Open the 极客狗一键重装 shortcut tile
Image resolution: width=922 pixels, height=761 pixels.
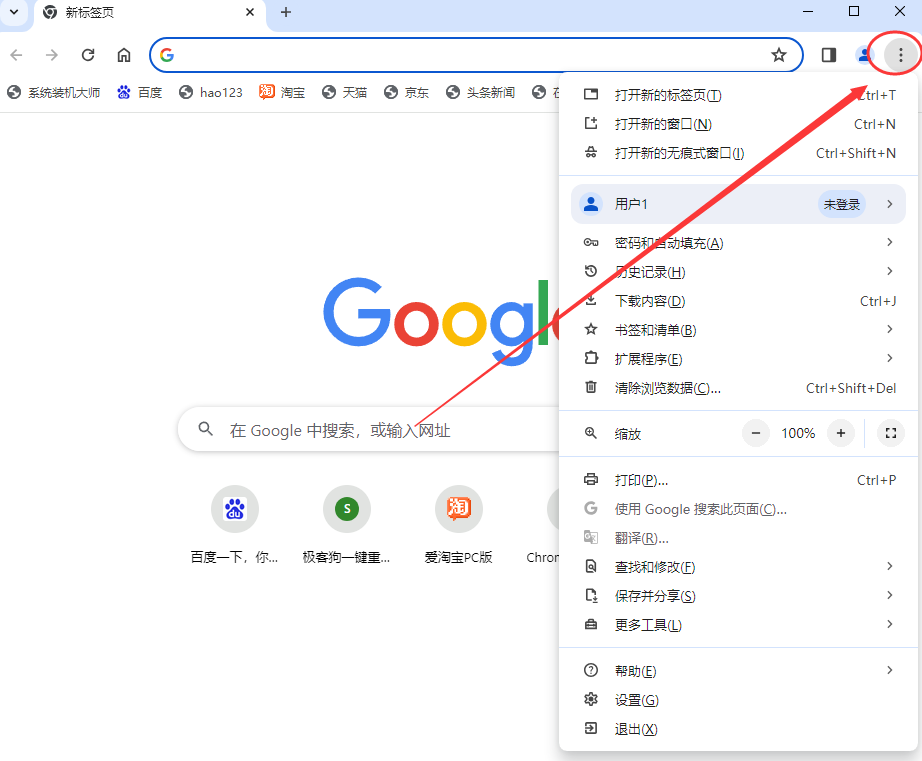point(346,525)
